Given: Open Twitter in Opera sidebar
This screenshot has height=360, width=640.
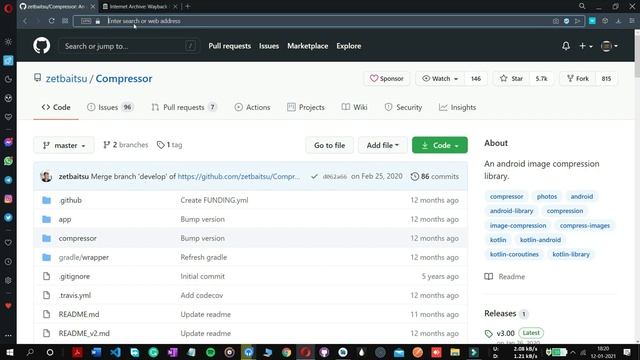Looking at the screenshot, I should click(x=8, y=218).
